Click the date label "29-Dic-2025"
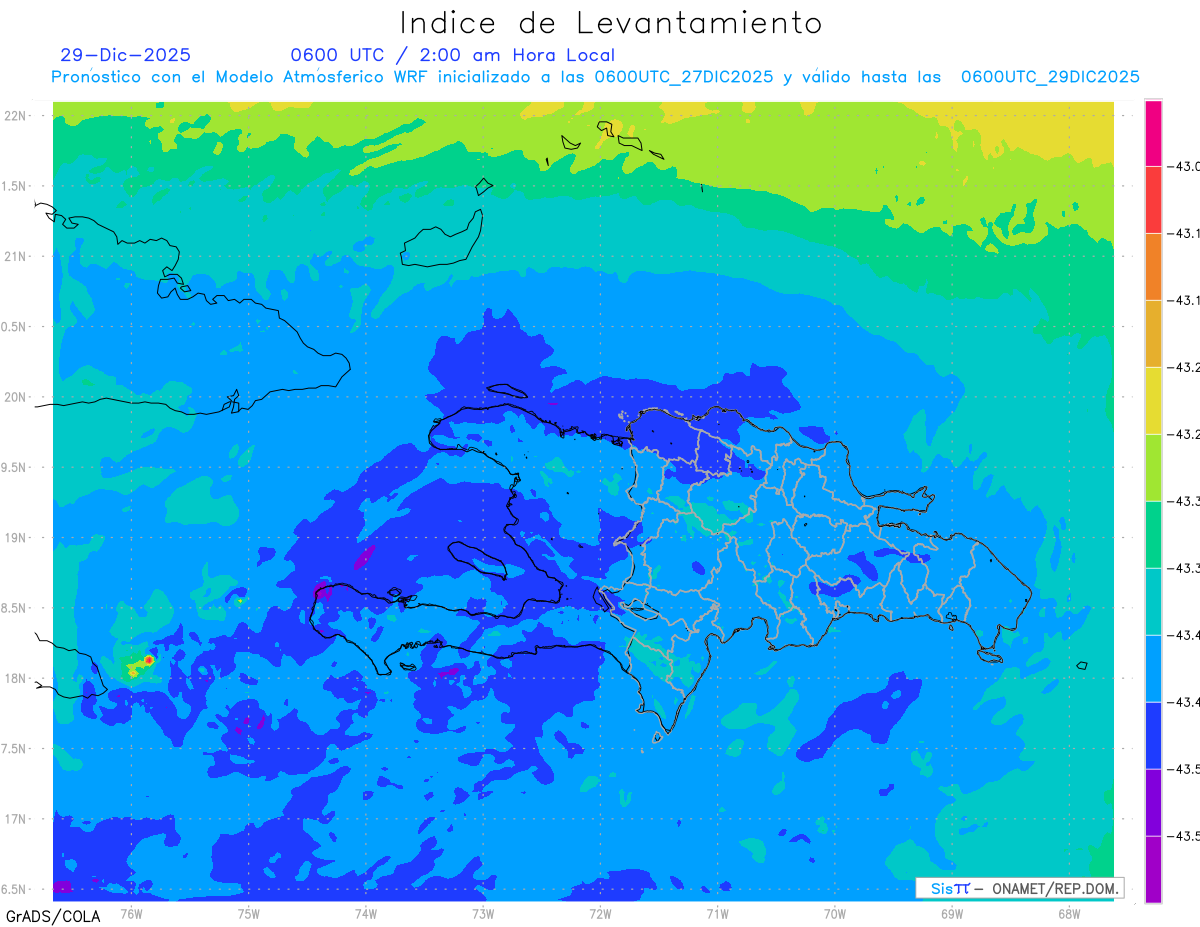 [x=125, y=55]
